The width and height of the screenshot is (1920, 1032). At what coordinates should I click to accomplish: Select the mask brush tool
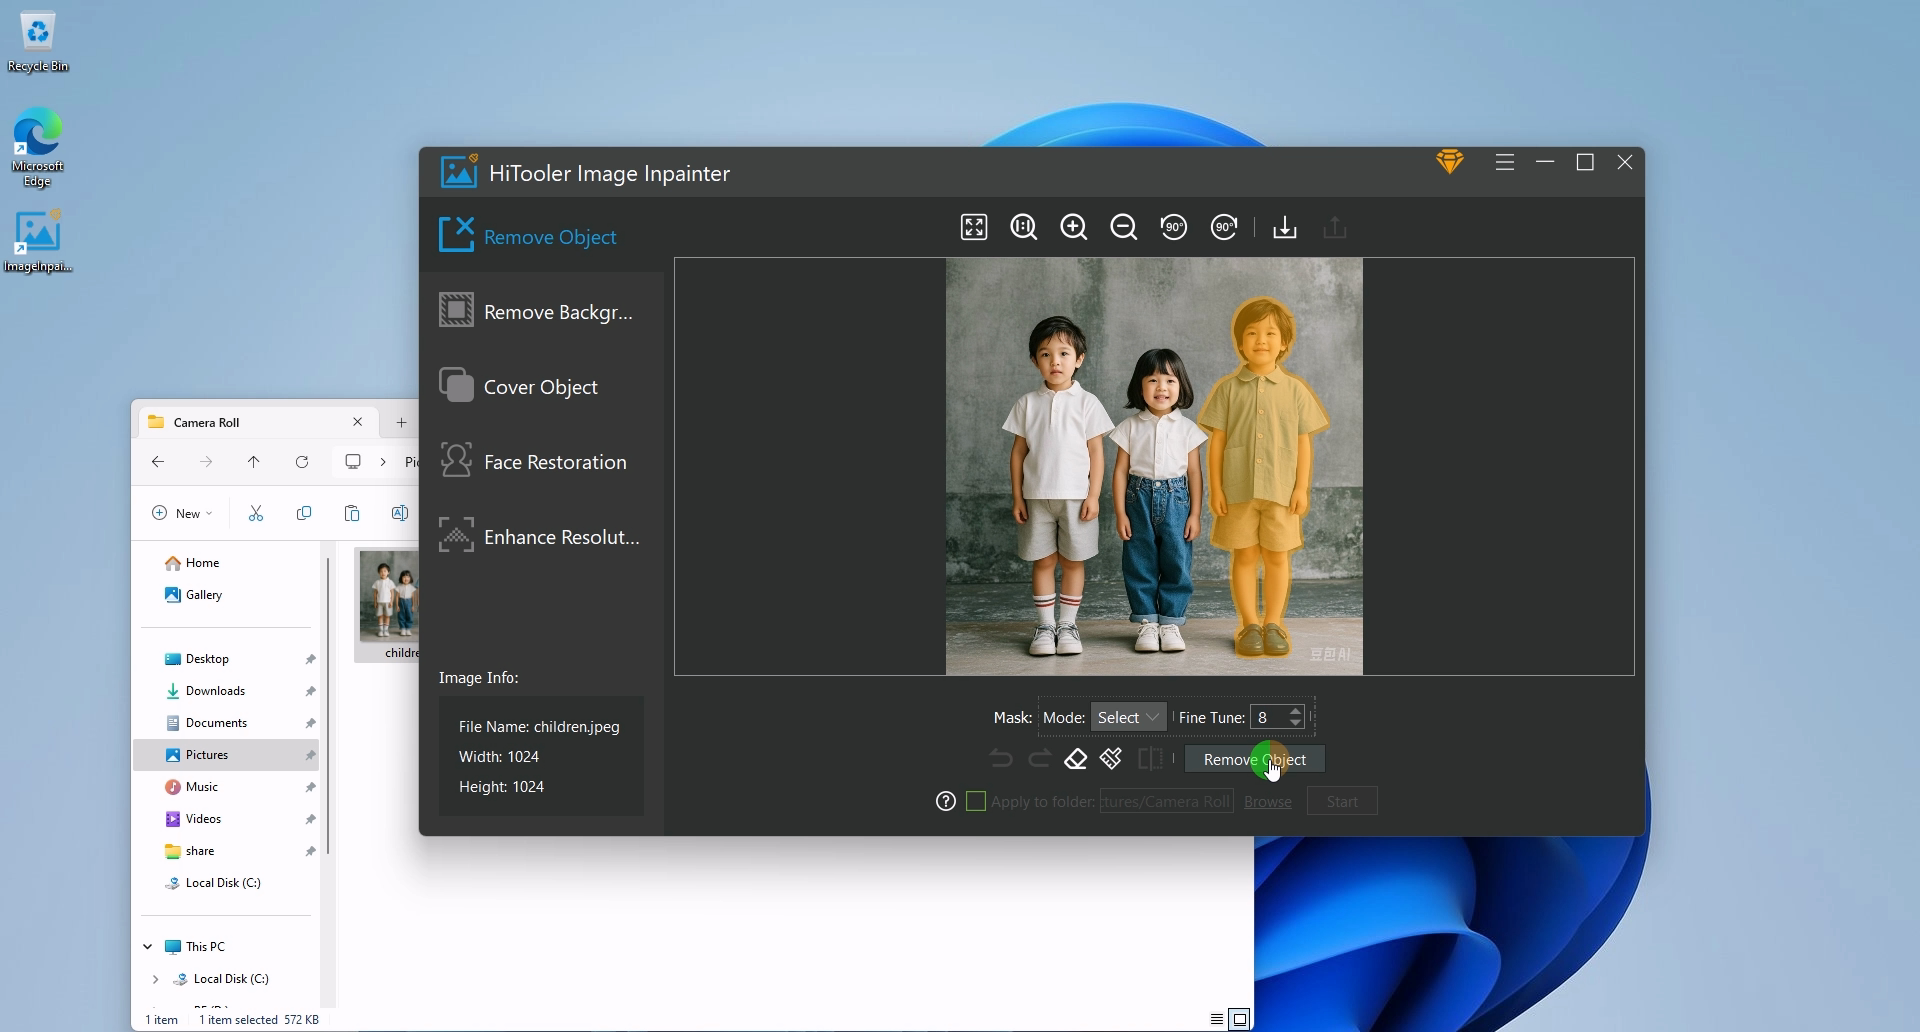pyautogui.click(x=1111, y=758)
